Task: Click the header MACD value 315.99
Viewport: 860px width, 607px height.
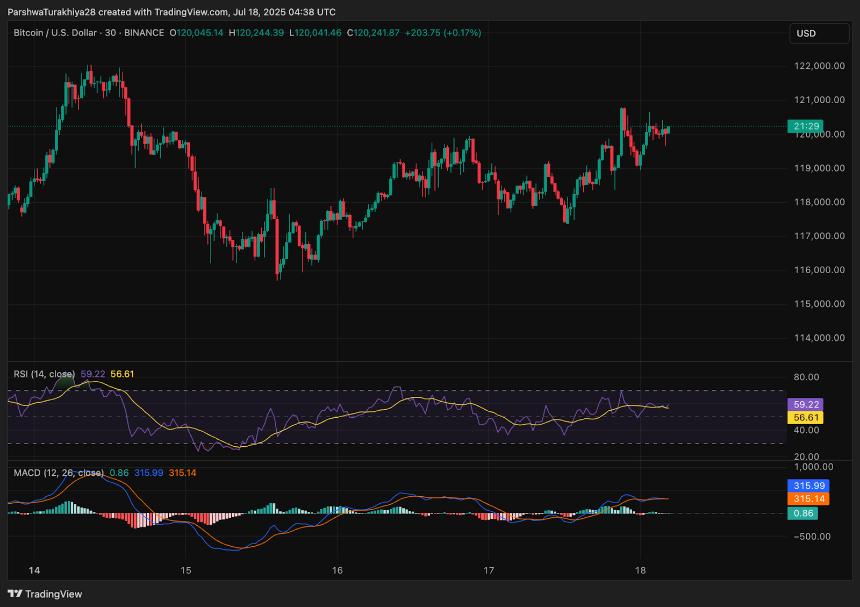Action: 149,473
